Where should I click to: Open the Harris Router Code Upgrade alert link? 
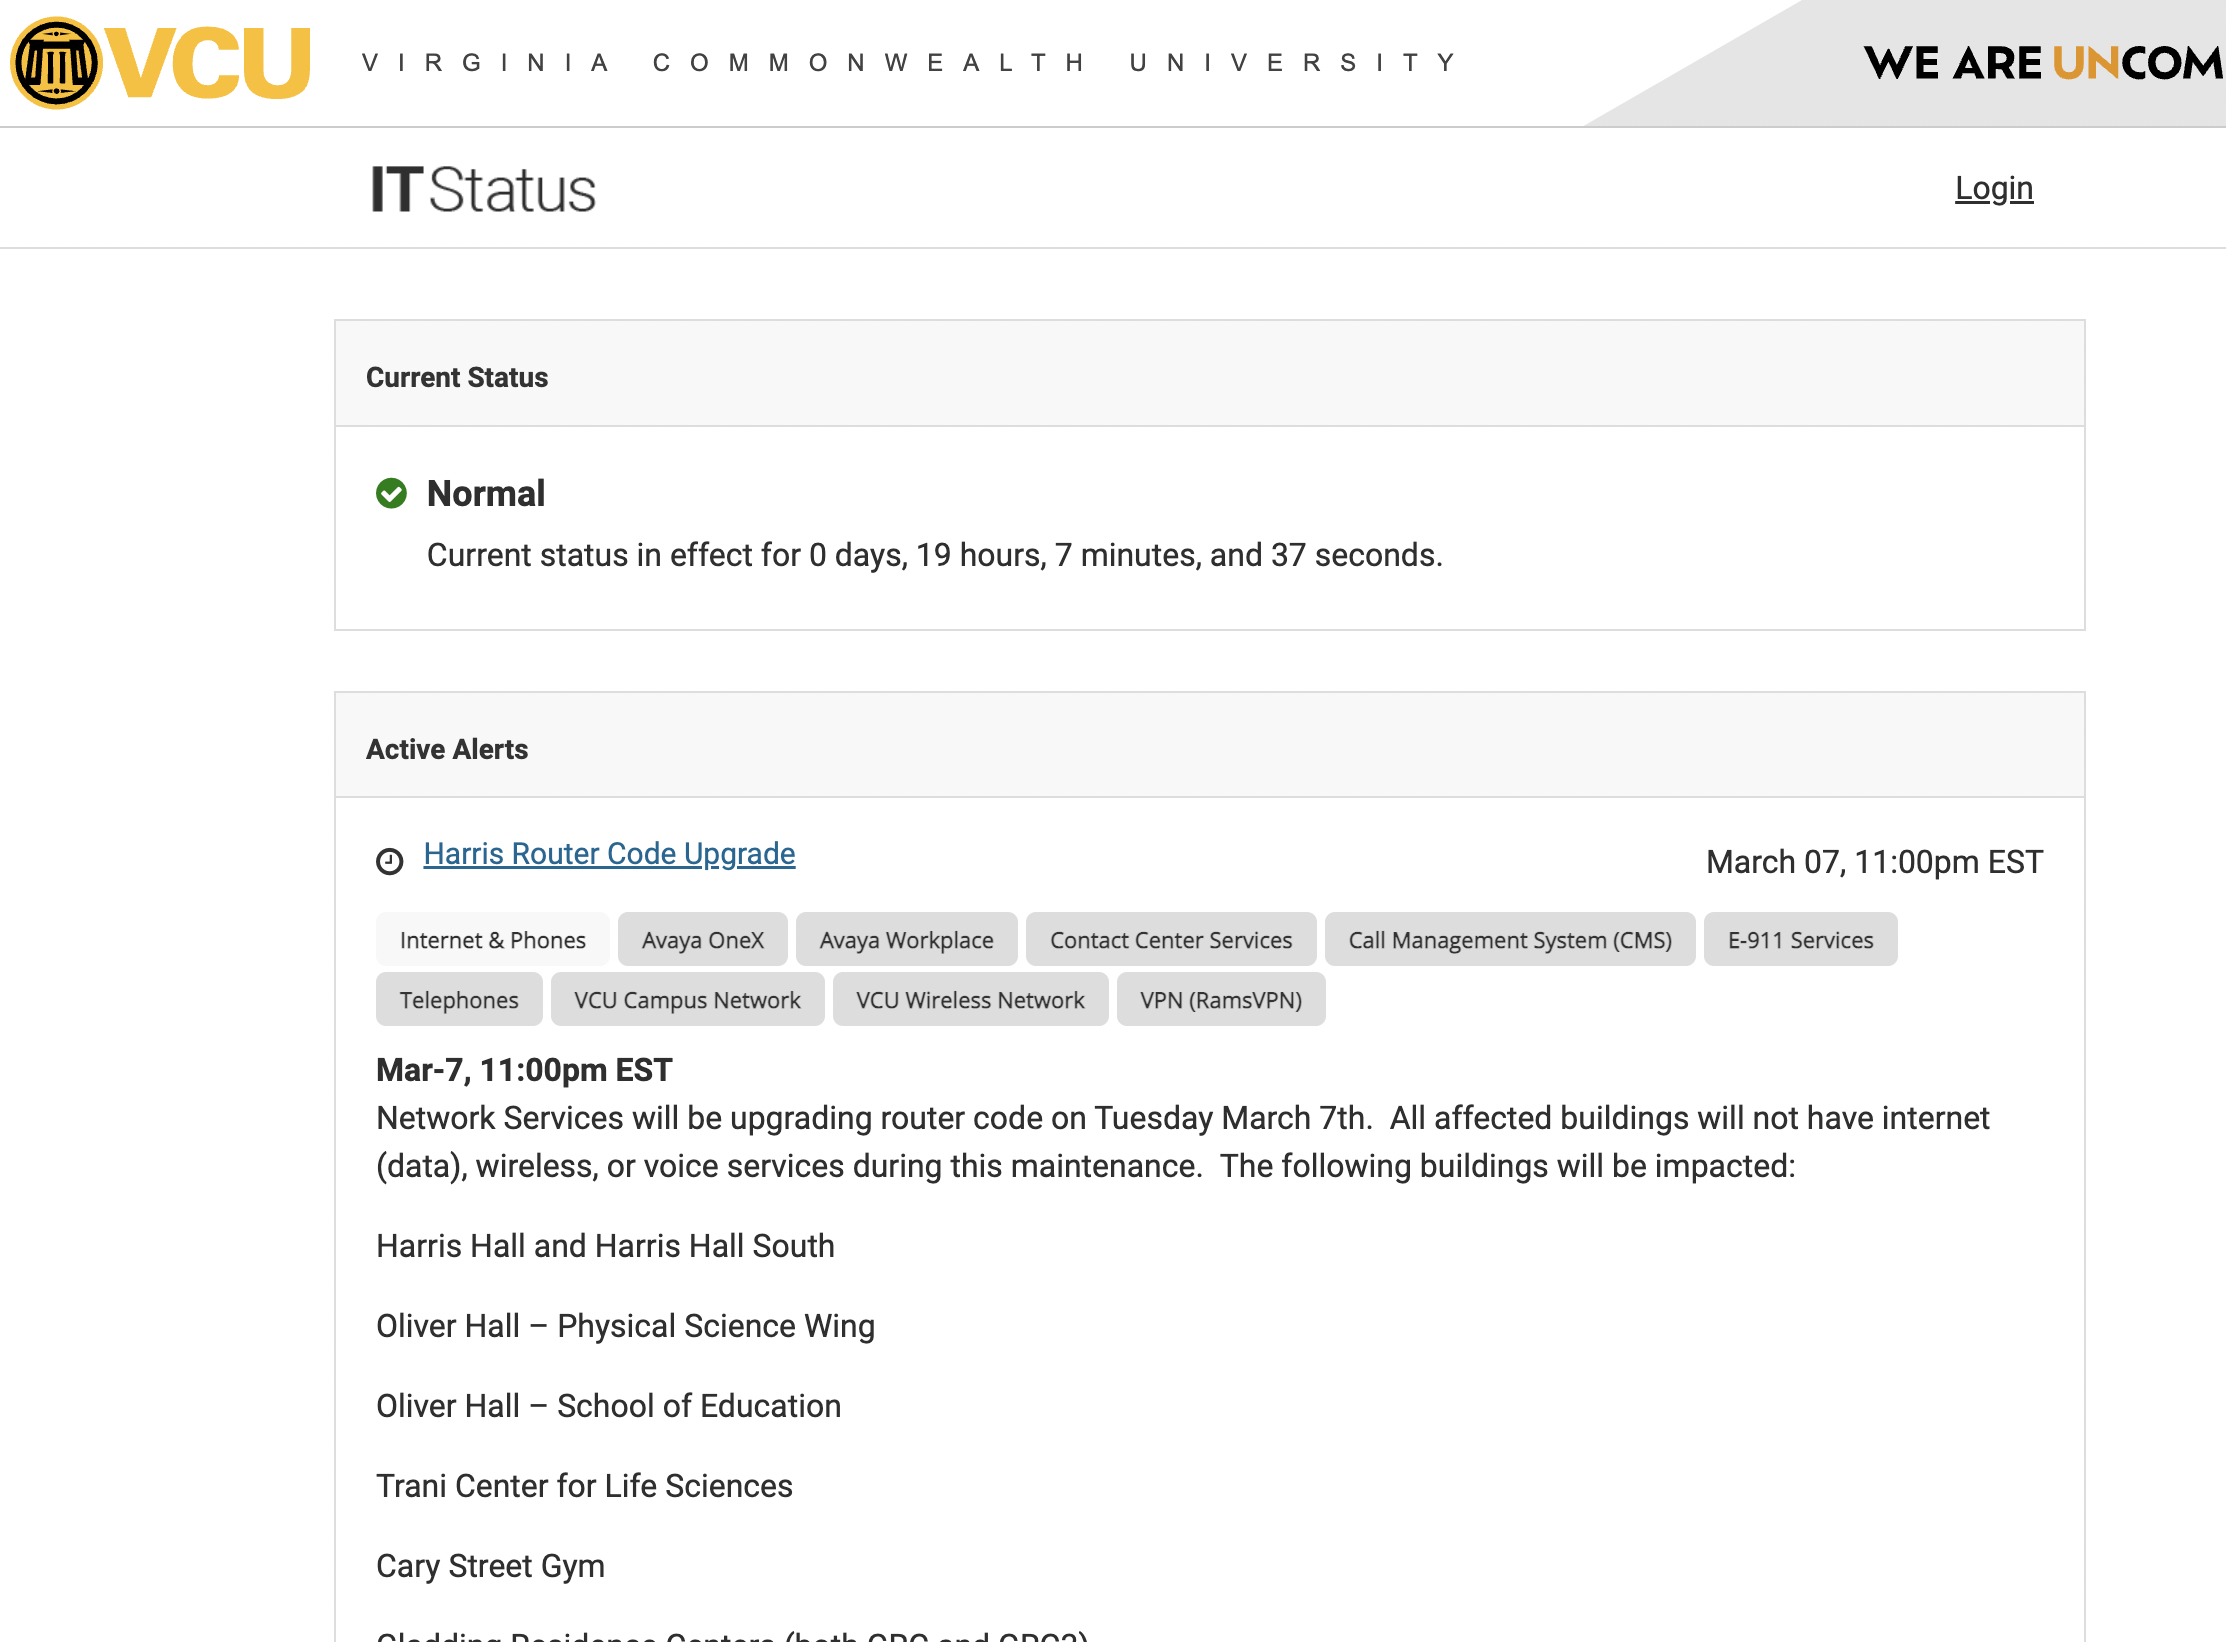coord(609,853)
